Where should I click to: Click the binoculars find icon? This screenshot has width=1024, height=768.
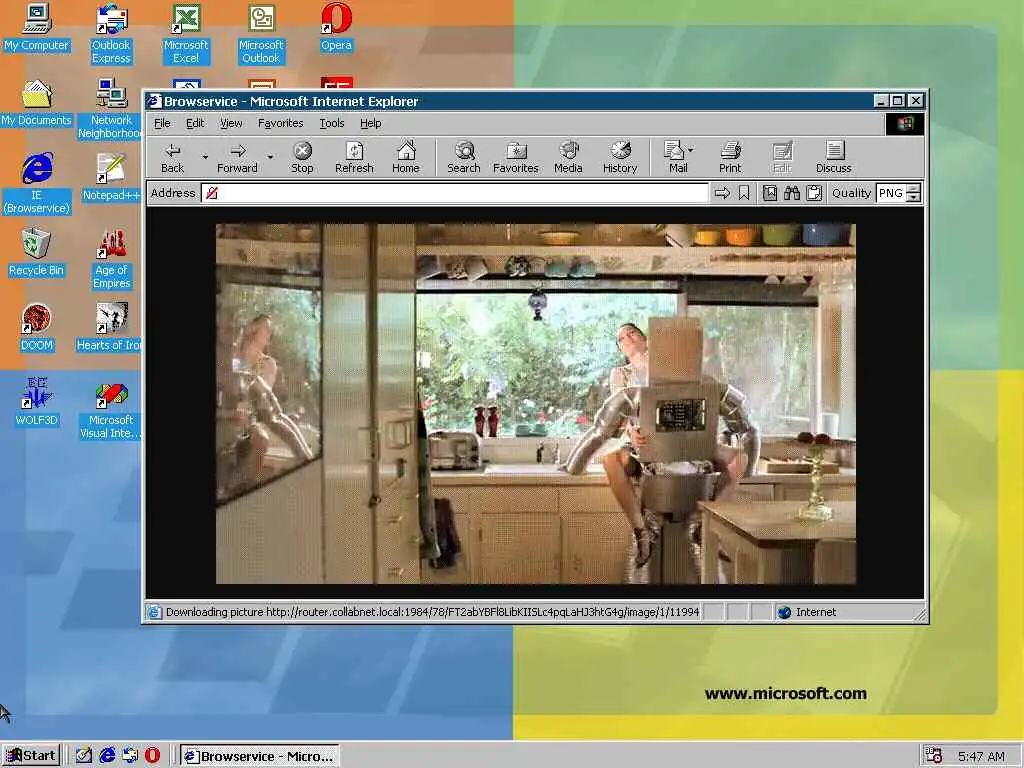792,193
